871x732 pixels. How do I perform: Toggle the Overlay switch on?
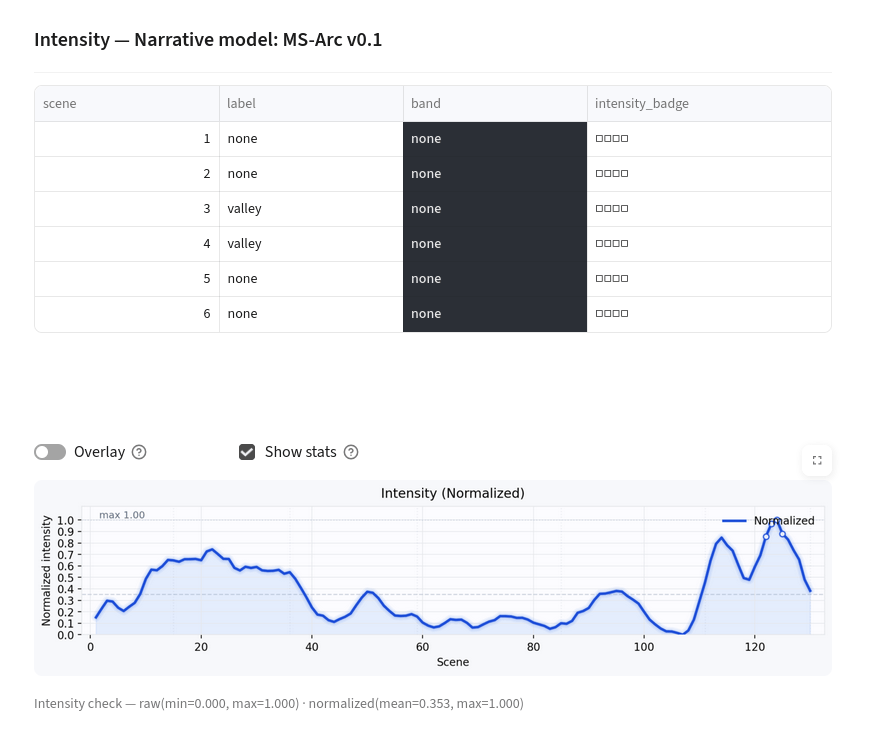50,452
